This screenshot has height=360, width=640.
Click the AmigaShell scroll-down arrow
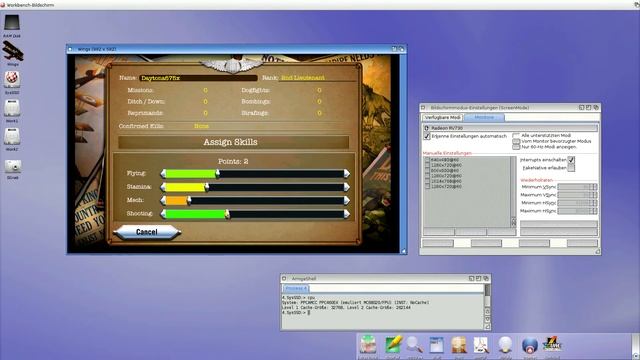(487, 319)
